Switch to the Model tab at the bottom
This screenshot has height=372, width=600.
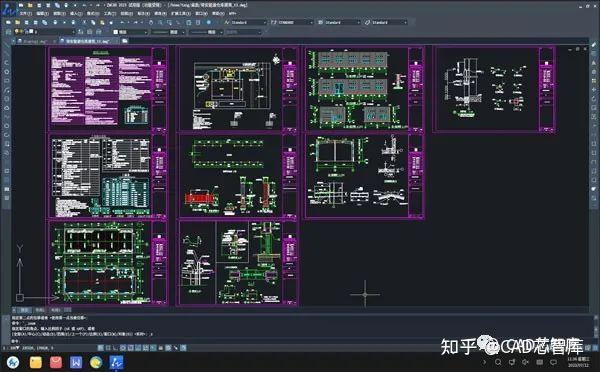click(x=24, y=310)
